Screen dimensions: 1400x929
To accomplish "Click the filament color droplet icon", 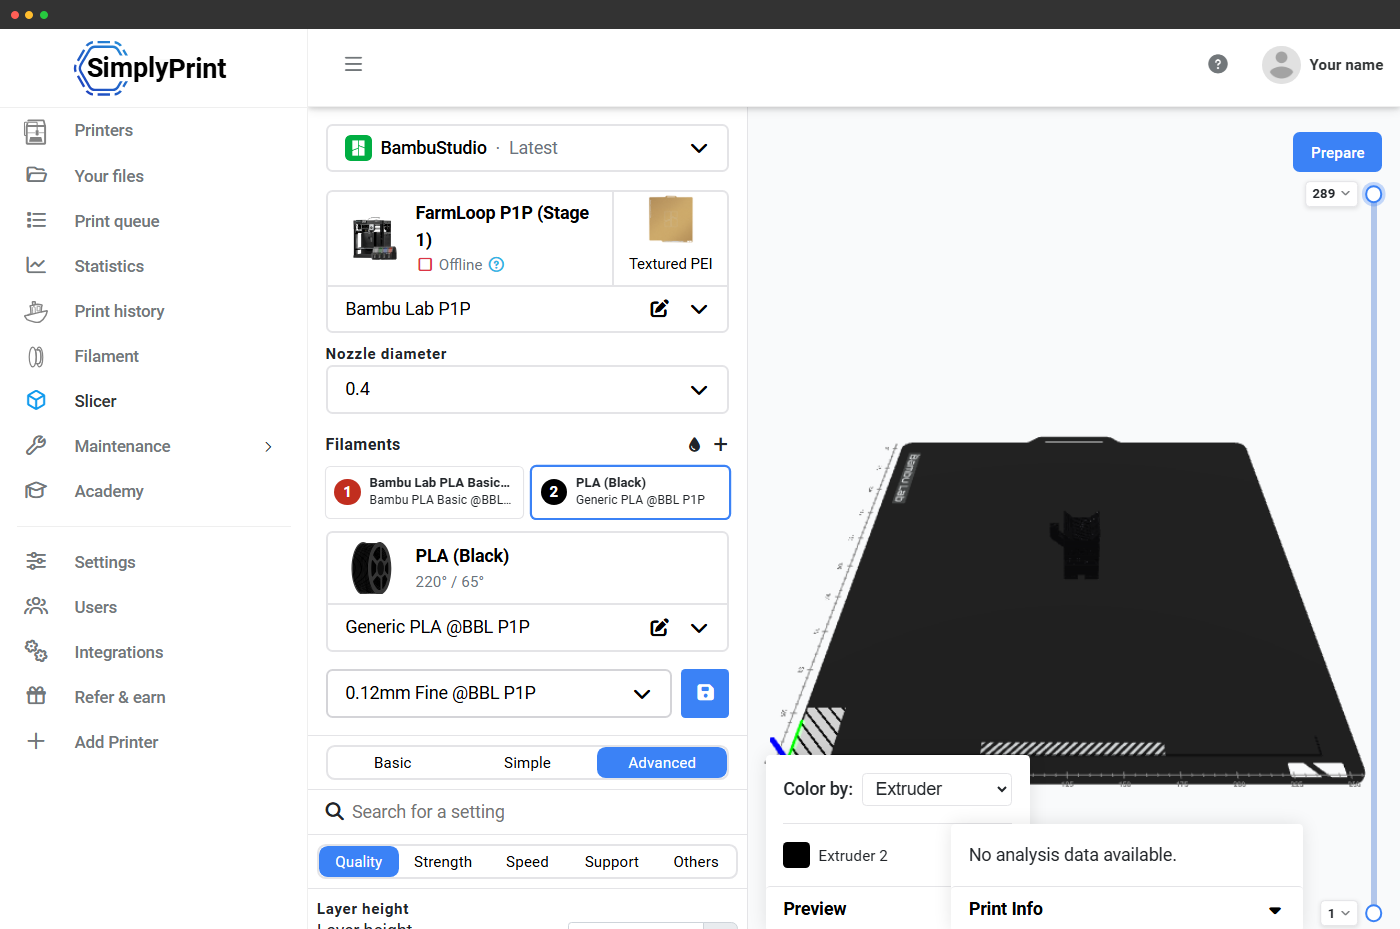I will [694, 444].
